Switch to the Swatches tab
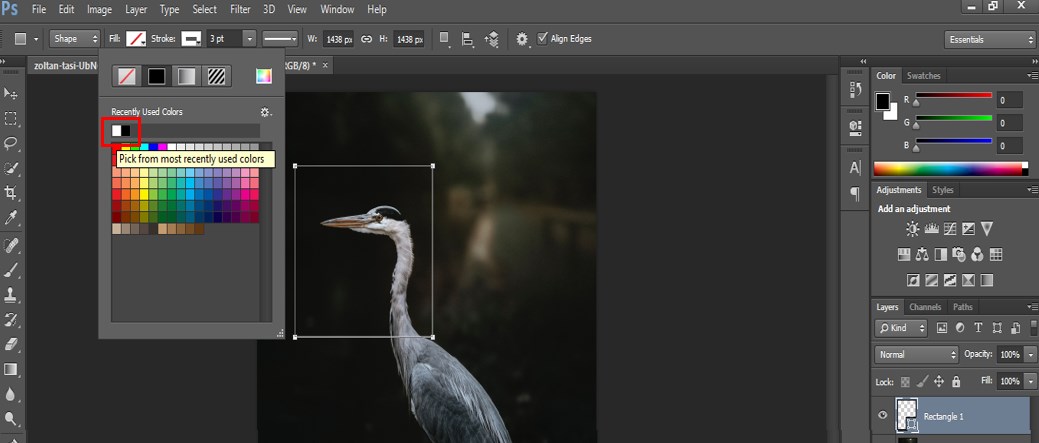This screenshot has width=1039, height=443. click(x=923, y=76)
